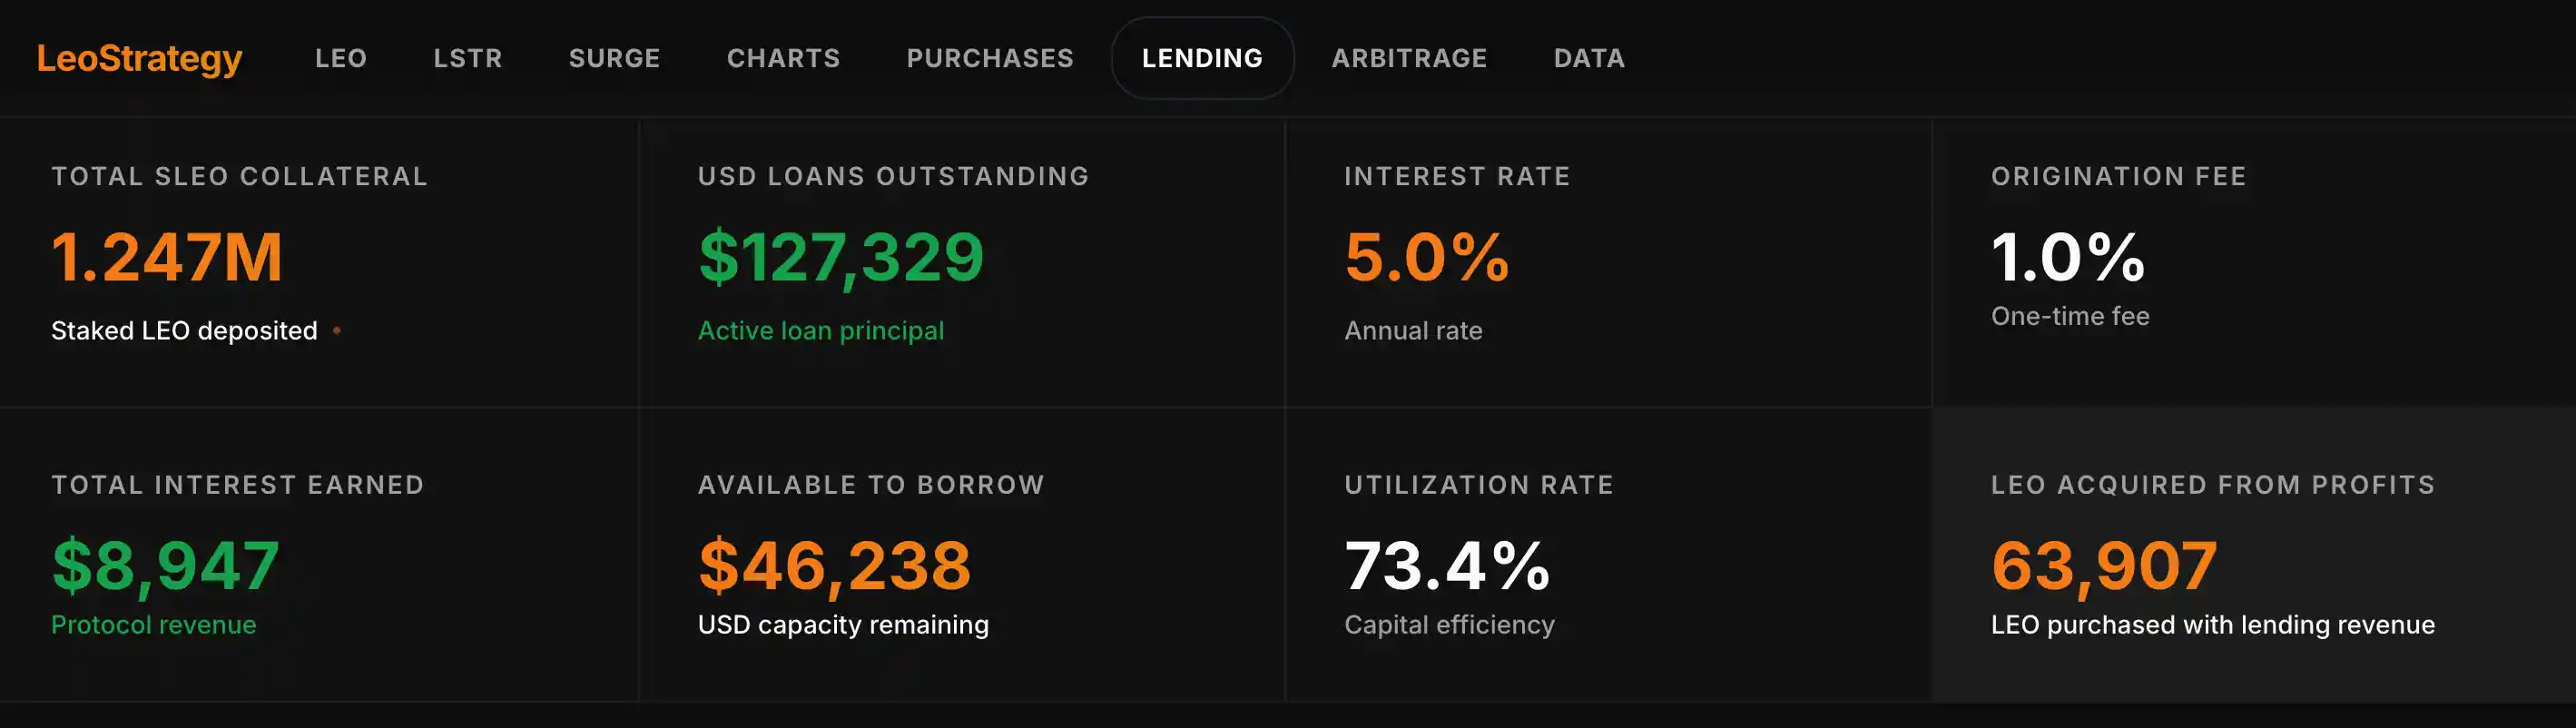Select the Total Interest Earned $8,947 figure
Image resolution: width=2576 pixels, height=728 pixels.
tap(165, 565)
